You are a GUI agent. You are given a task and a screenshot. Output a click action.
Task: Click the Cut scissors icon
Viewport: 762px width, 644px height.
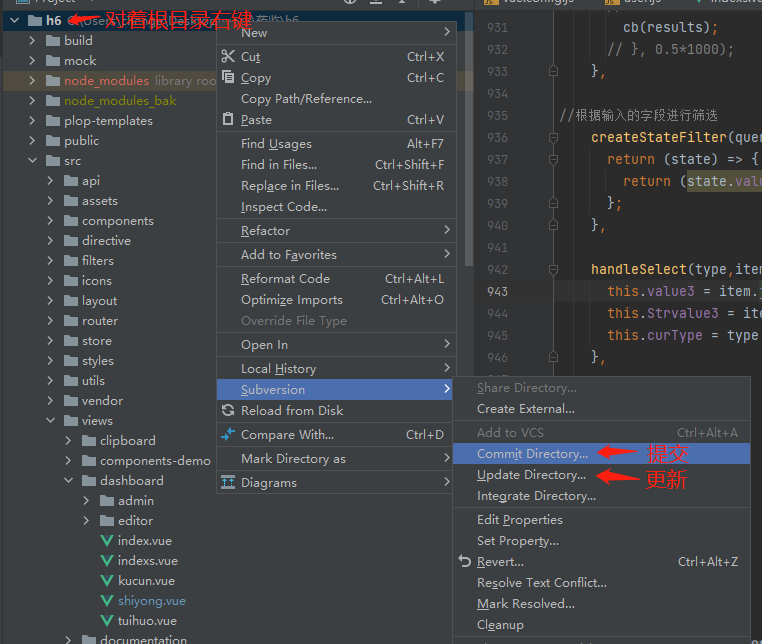tap(228, 57)
